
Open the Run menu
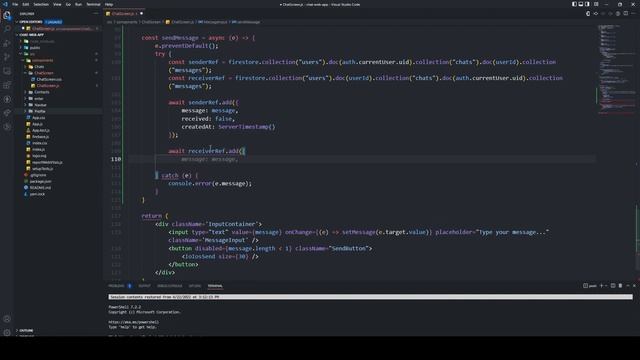[x=78, y=4]
